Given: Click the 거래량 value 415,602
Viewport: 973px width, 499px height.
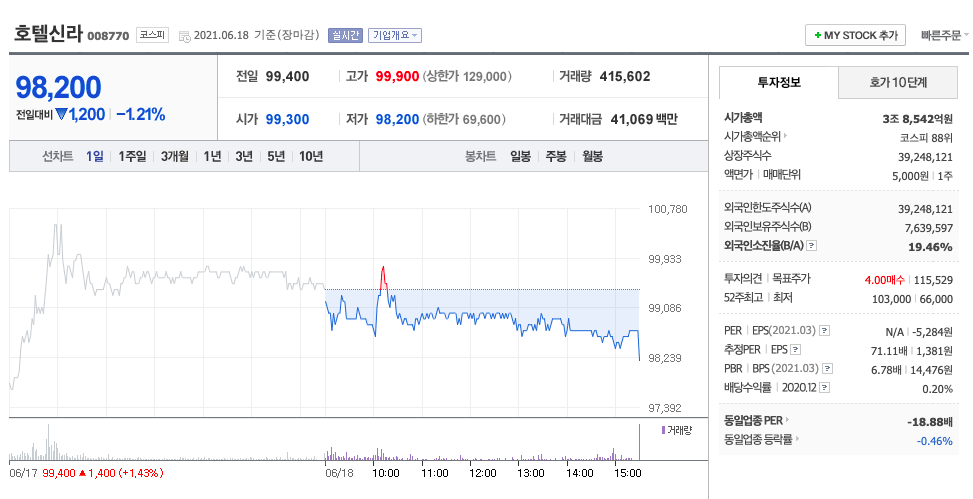Looking at the screenshot, I should point(625,77).
